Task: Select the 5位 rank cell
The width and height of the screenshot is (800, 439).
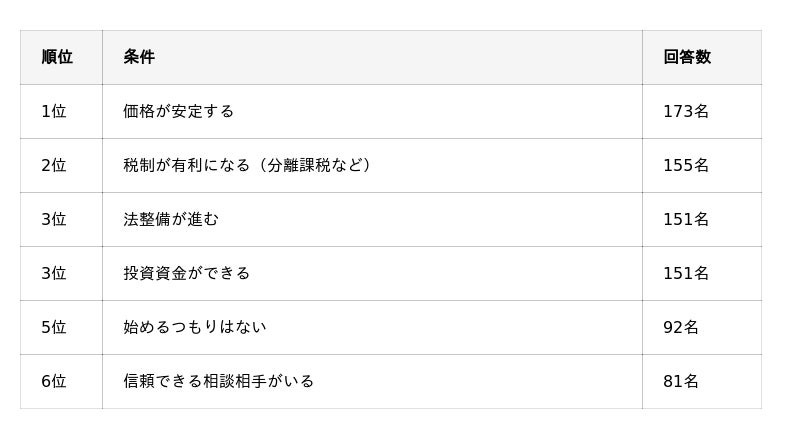Action: pos(54,327)
